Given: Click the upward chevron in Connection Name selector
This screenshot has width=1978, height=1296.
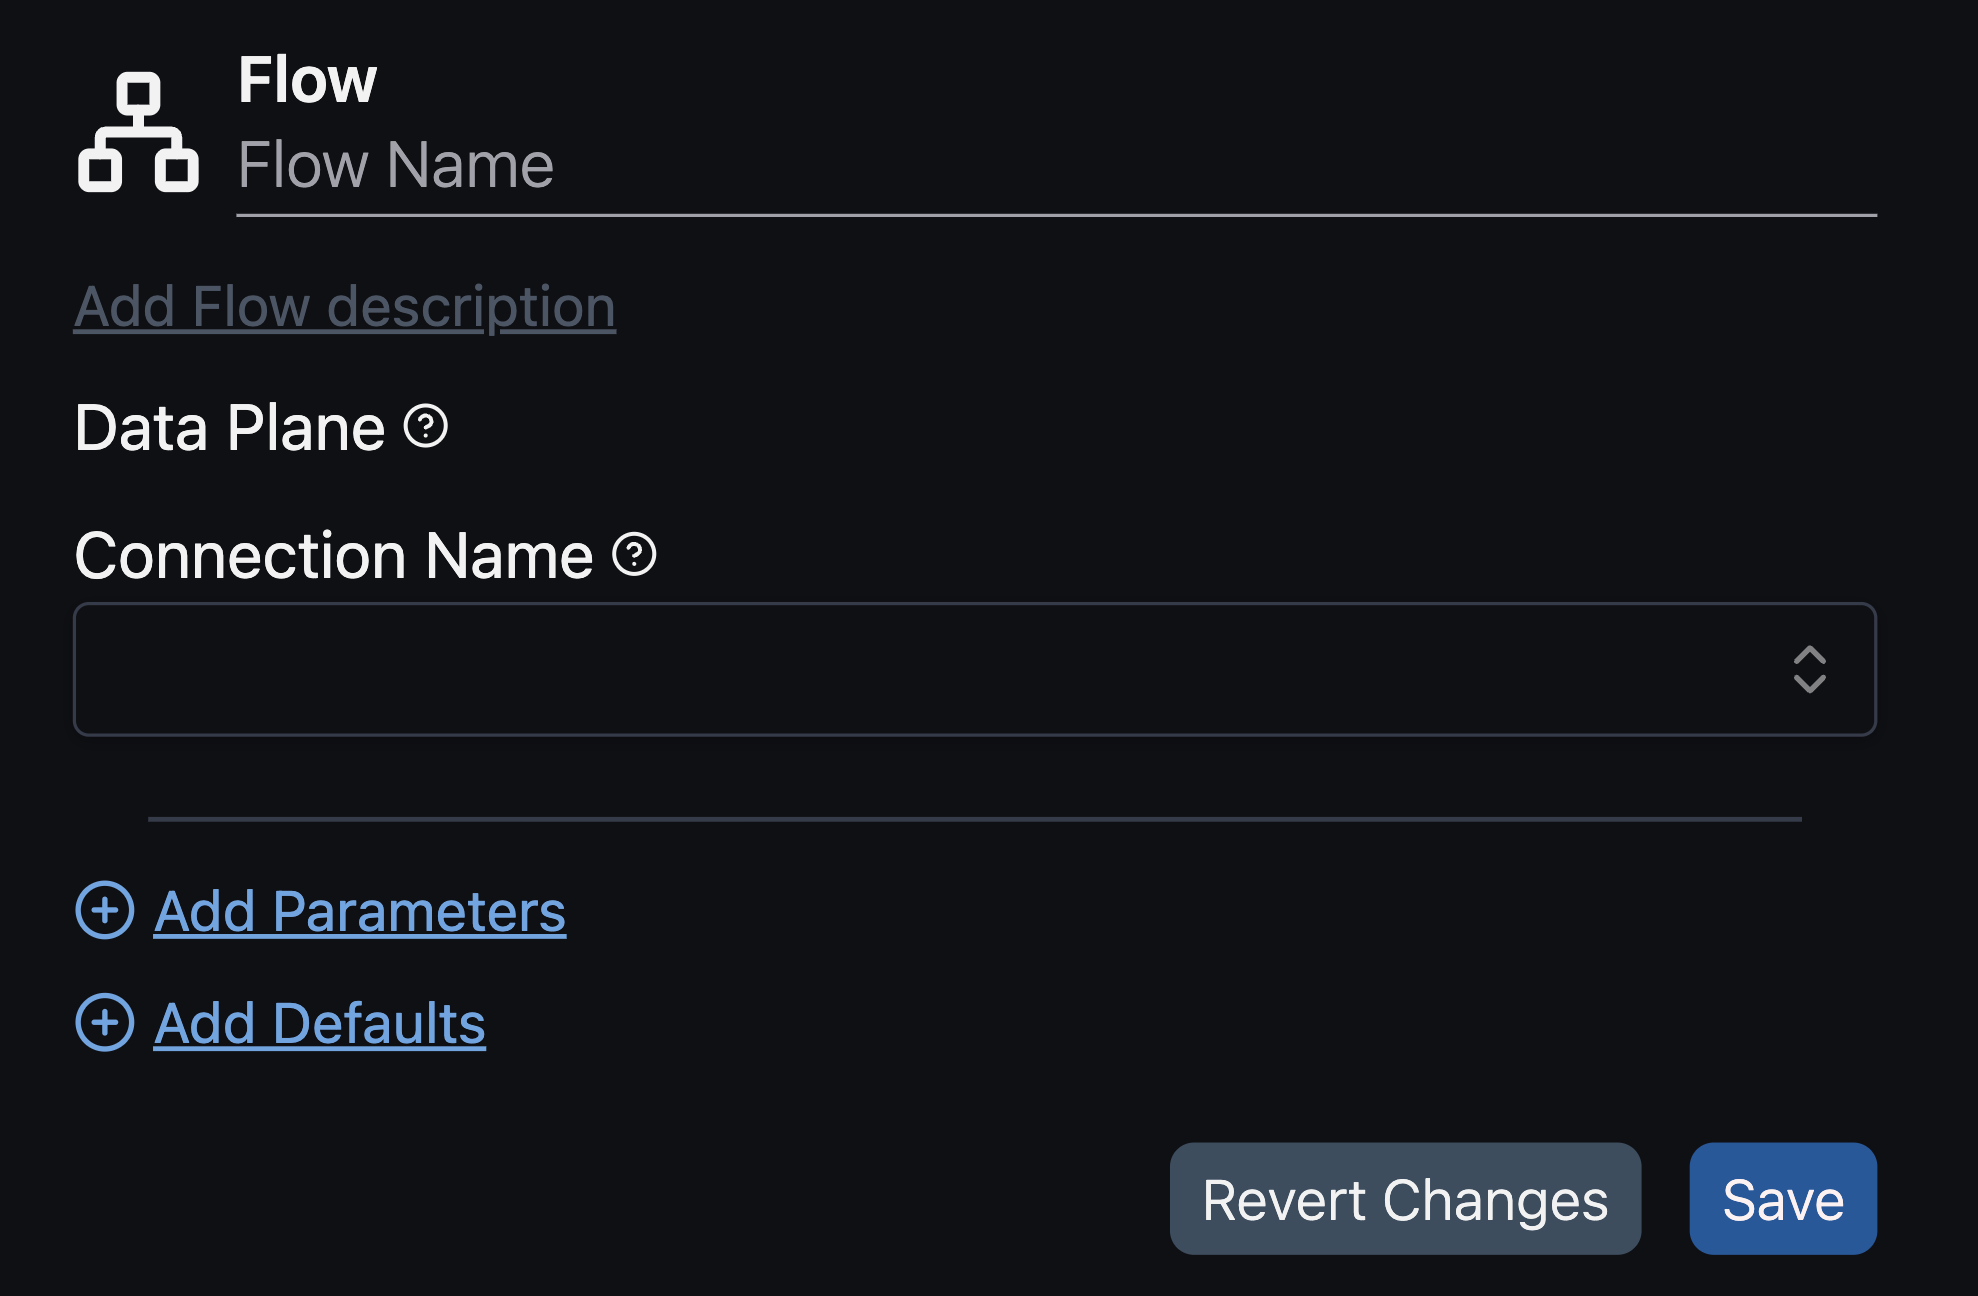Looking at the screenshot, I should click(x=1809, y=655).
